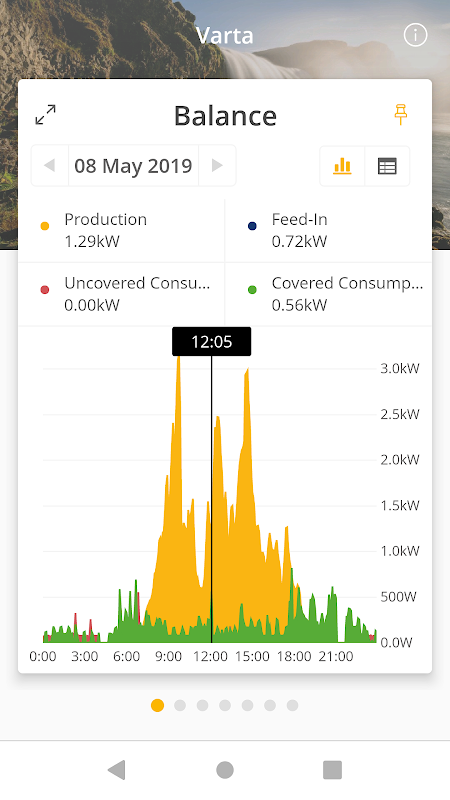The width and height of the screenshot is (450, 800).
Task: Toggle the Production series legend
Action: 121,231
